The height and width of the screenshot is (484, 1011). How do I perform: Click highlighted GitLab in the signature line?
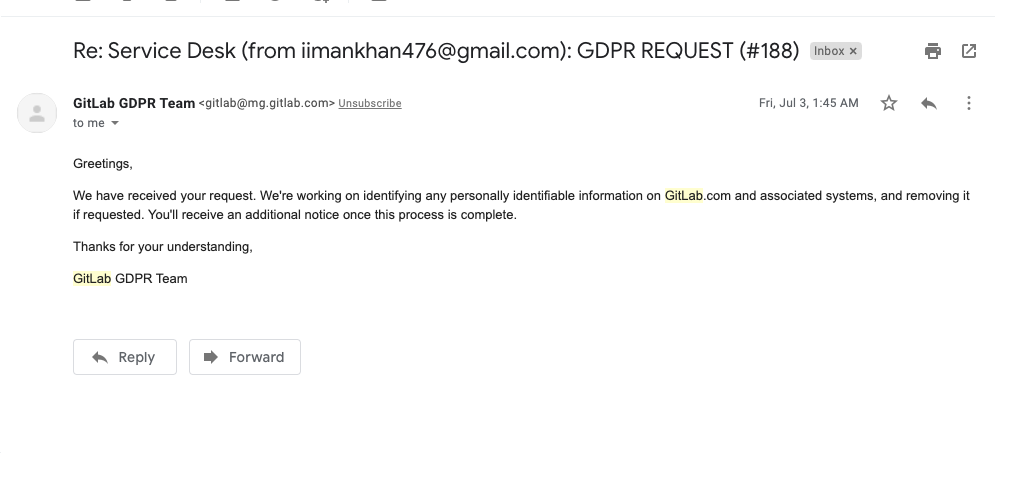pos(92,279)
